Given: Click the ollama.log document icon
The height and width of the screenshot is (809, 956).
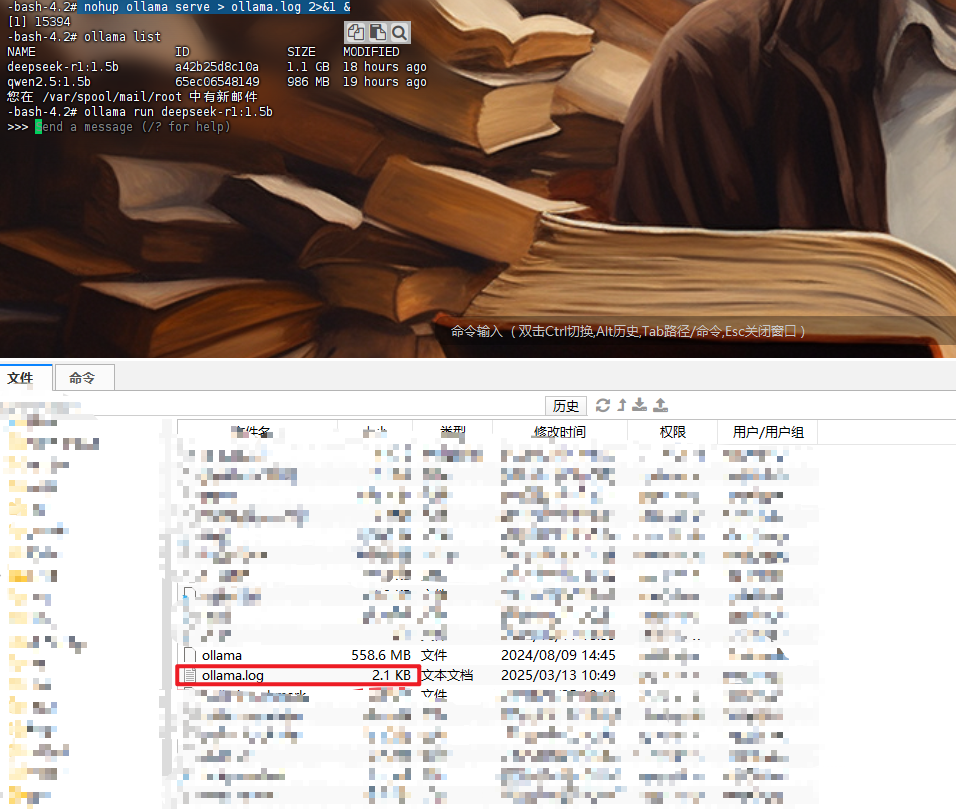Looking at the screenshot, I should point(190,675).
